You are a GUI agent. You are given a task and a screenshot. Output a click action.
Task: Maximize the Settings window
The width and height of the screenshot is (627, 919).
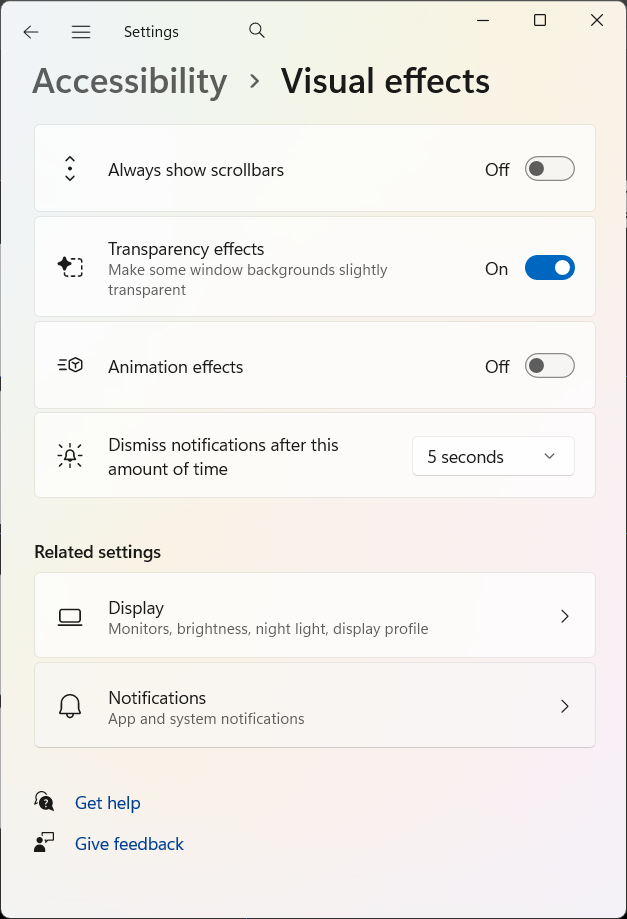click(540, 20)
